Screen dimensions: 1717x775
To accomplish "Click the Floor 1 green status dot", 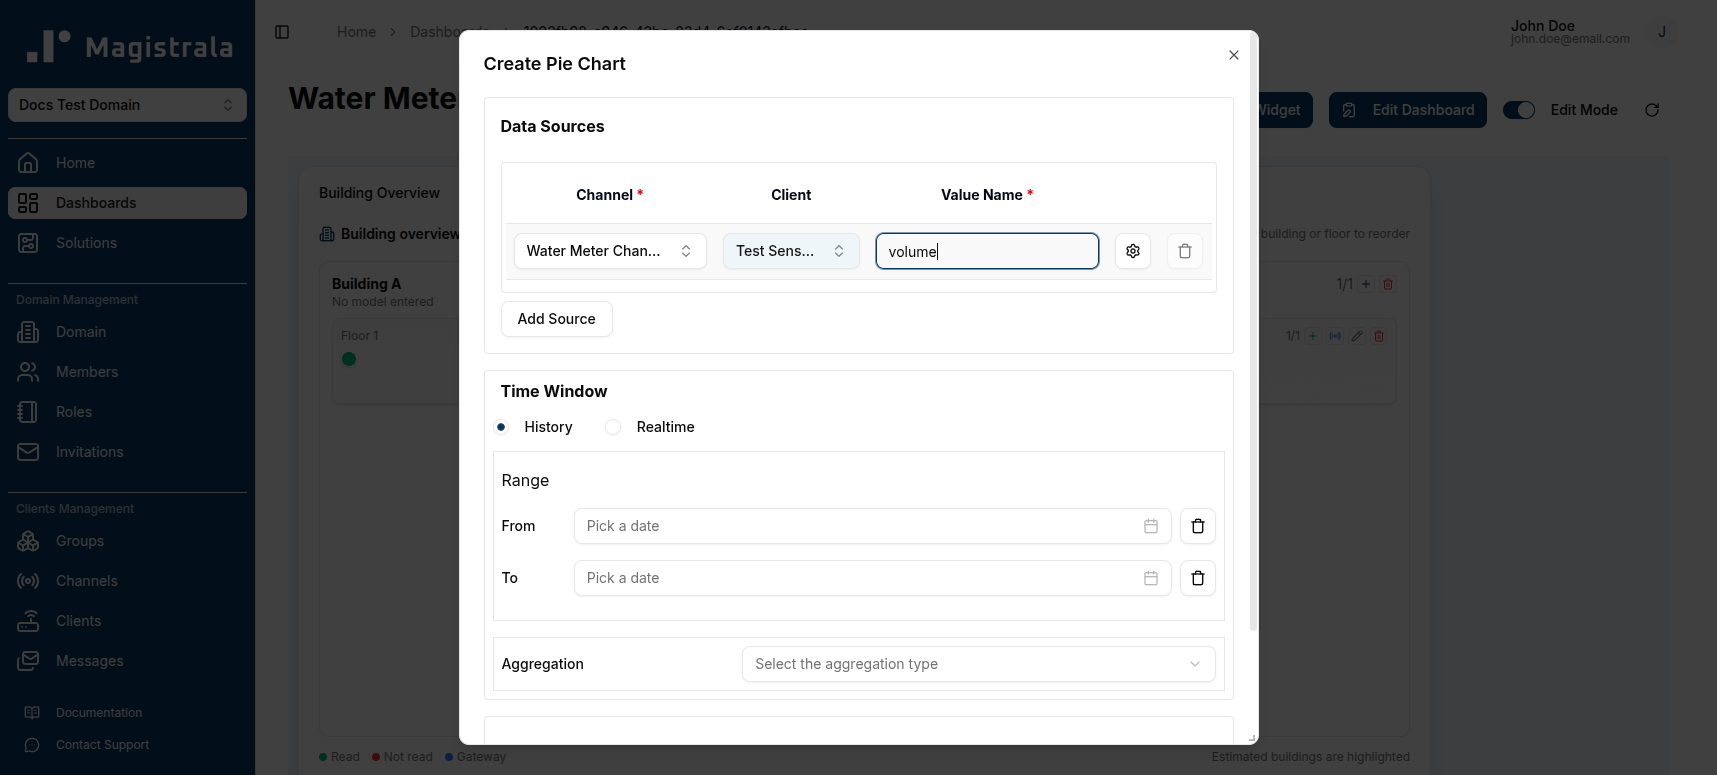I will point(349,359).
